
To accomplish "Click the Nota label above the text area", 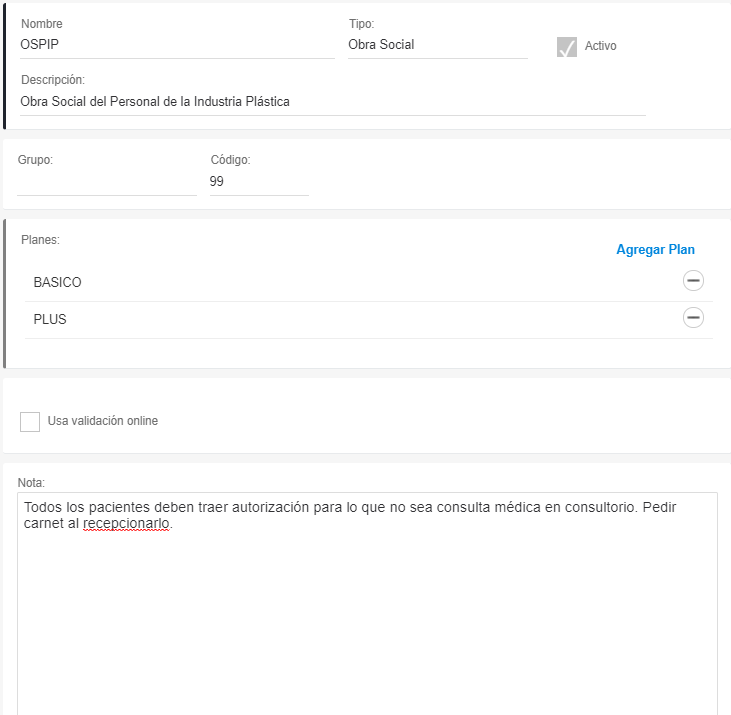I will click(32, 483).
